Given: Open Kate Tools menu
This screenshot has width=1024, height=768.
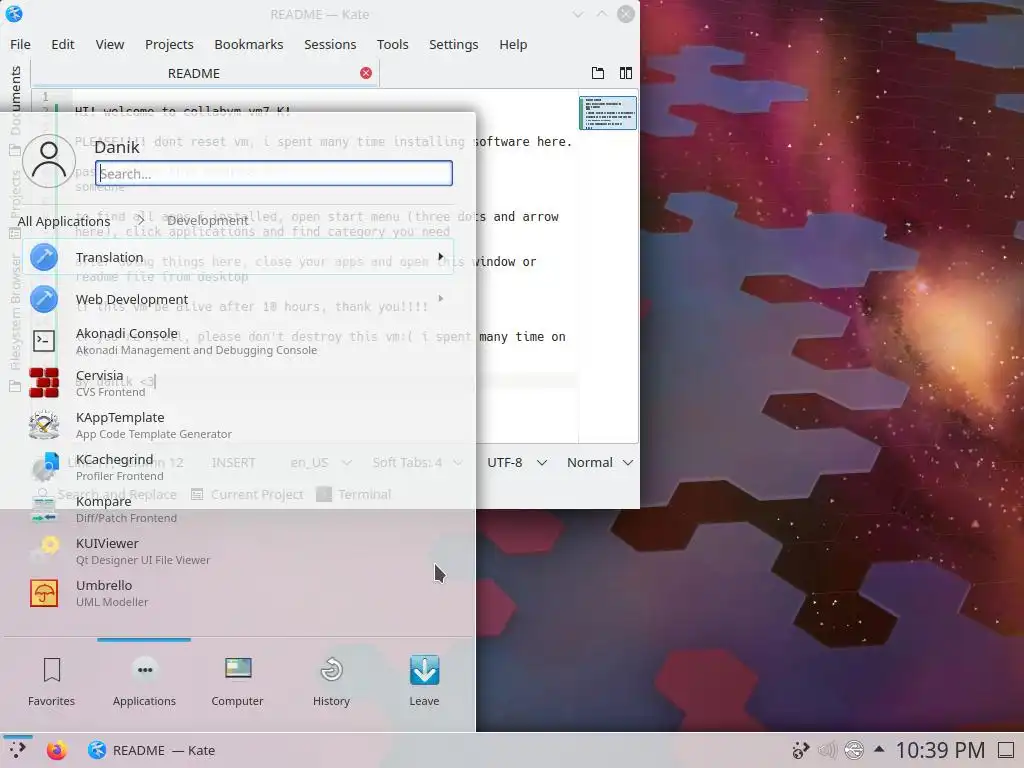Looking at the screenshot, I should (x=392, y=44).
